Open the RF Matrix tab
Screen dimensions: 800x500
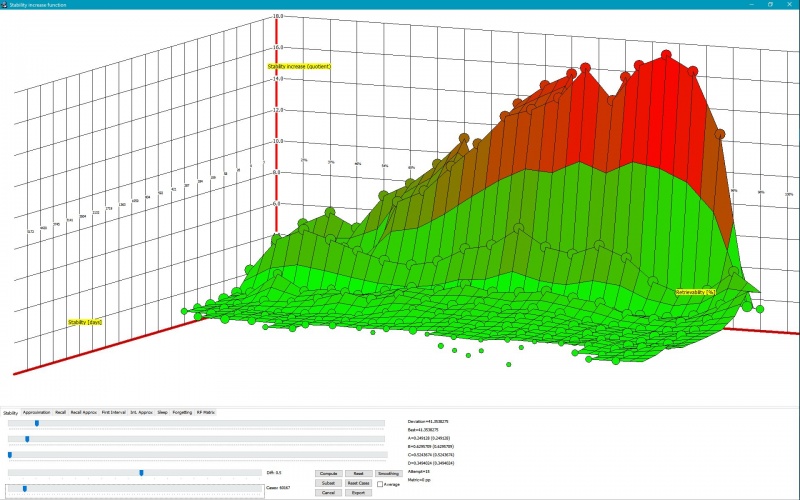click(206, 412)
